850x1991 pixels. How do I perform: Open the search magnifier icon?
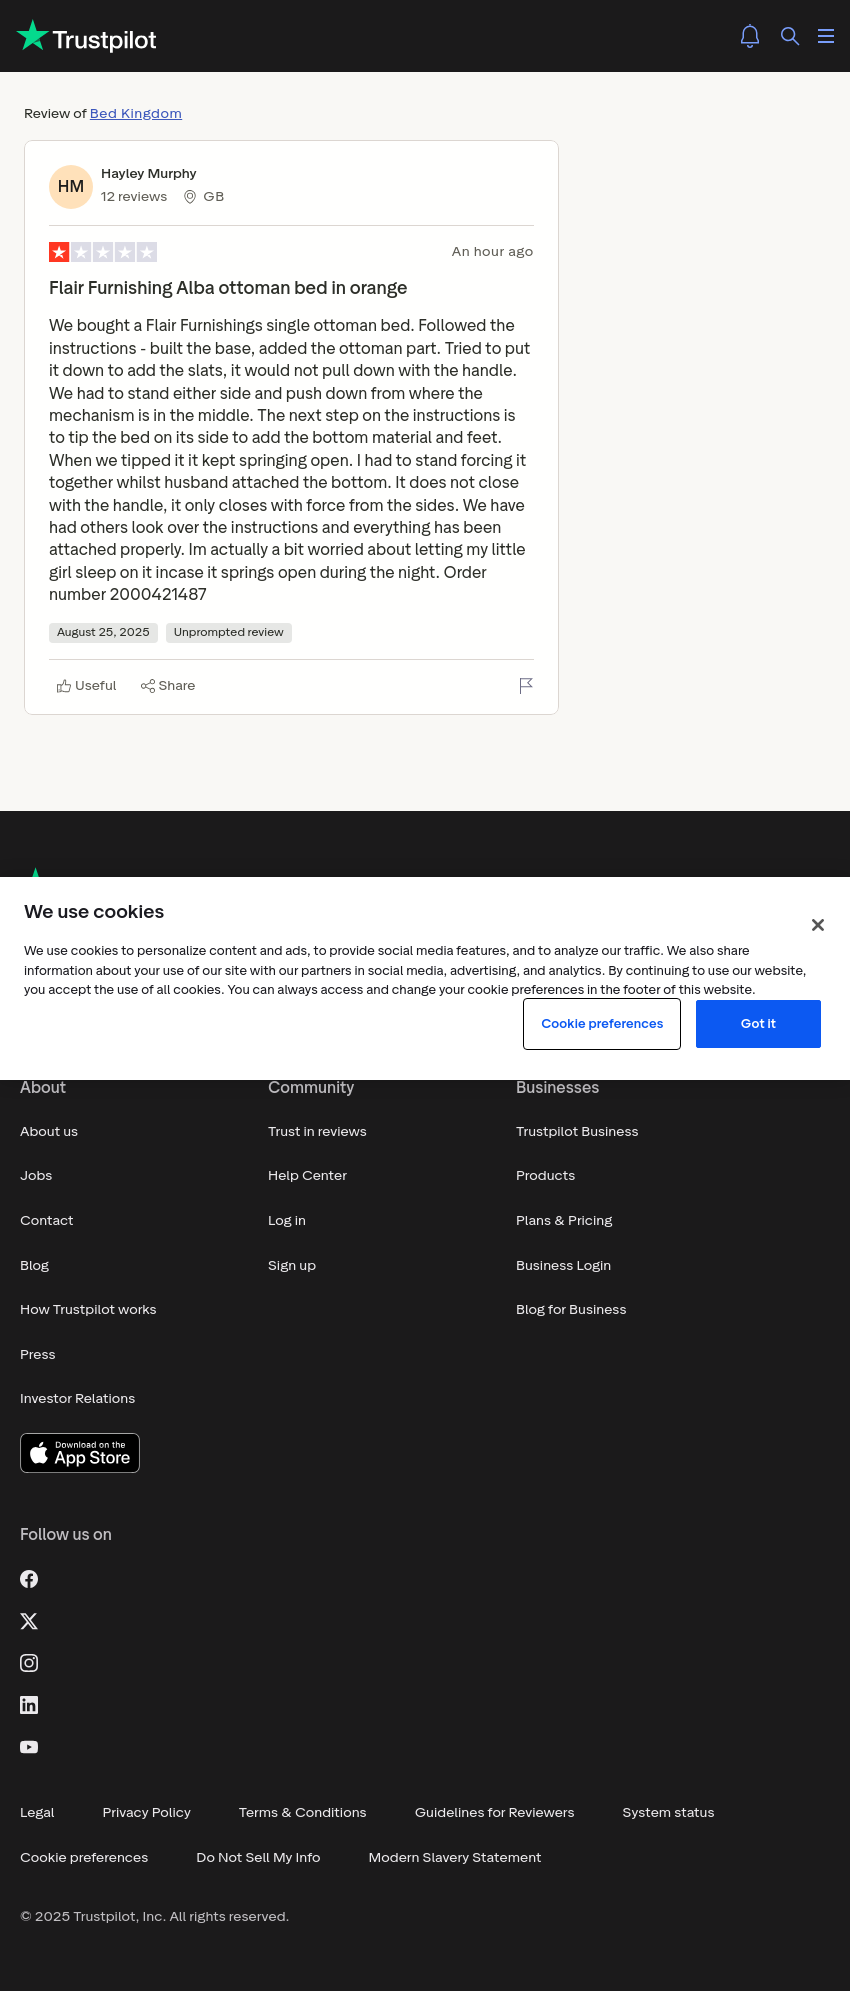coord(790,36)
